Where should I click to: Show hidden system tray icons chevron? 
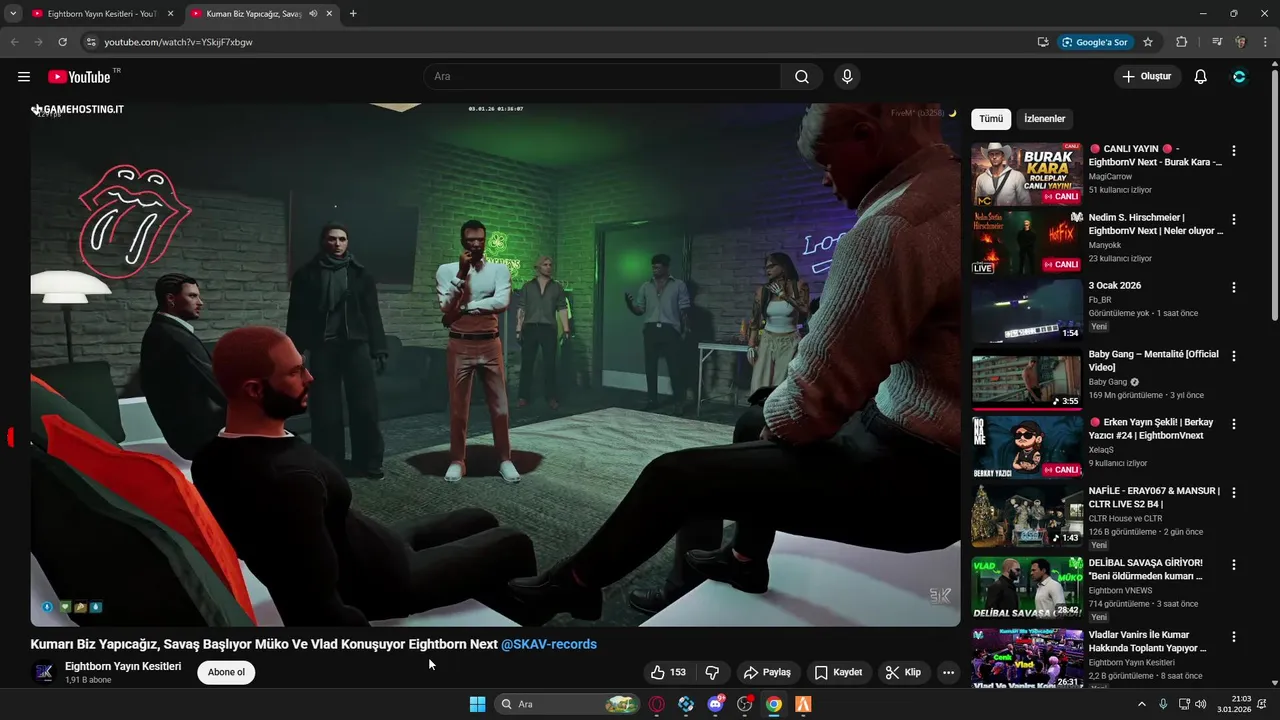tap(1142, 704)
